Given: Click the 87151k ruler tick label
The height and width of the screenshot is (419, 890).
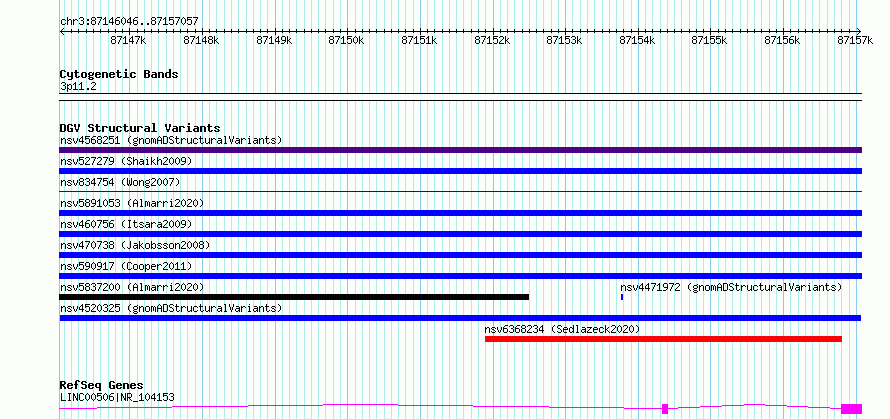Looking at the screenshot, I should click(419, 40).
